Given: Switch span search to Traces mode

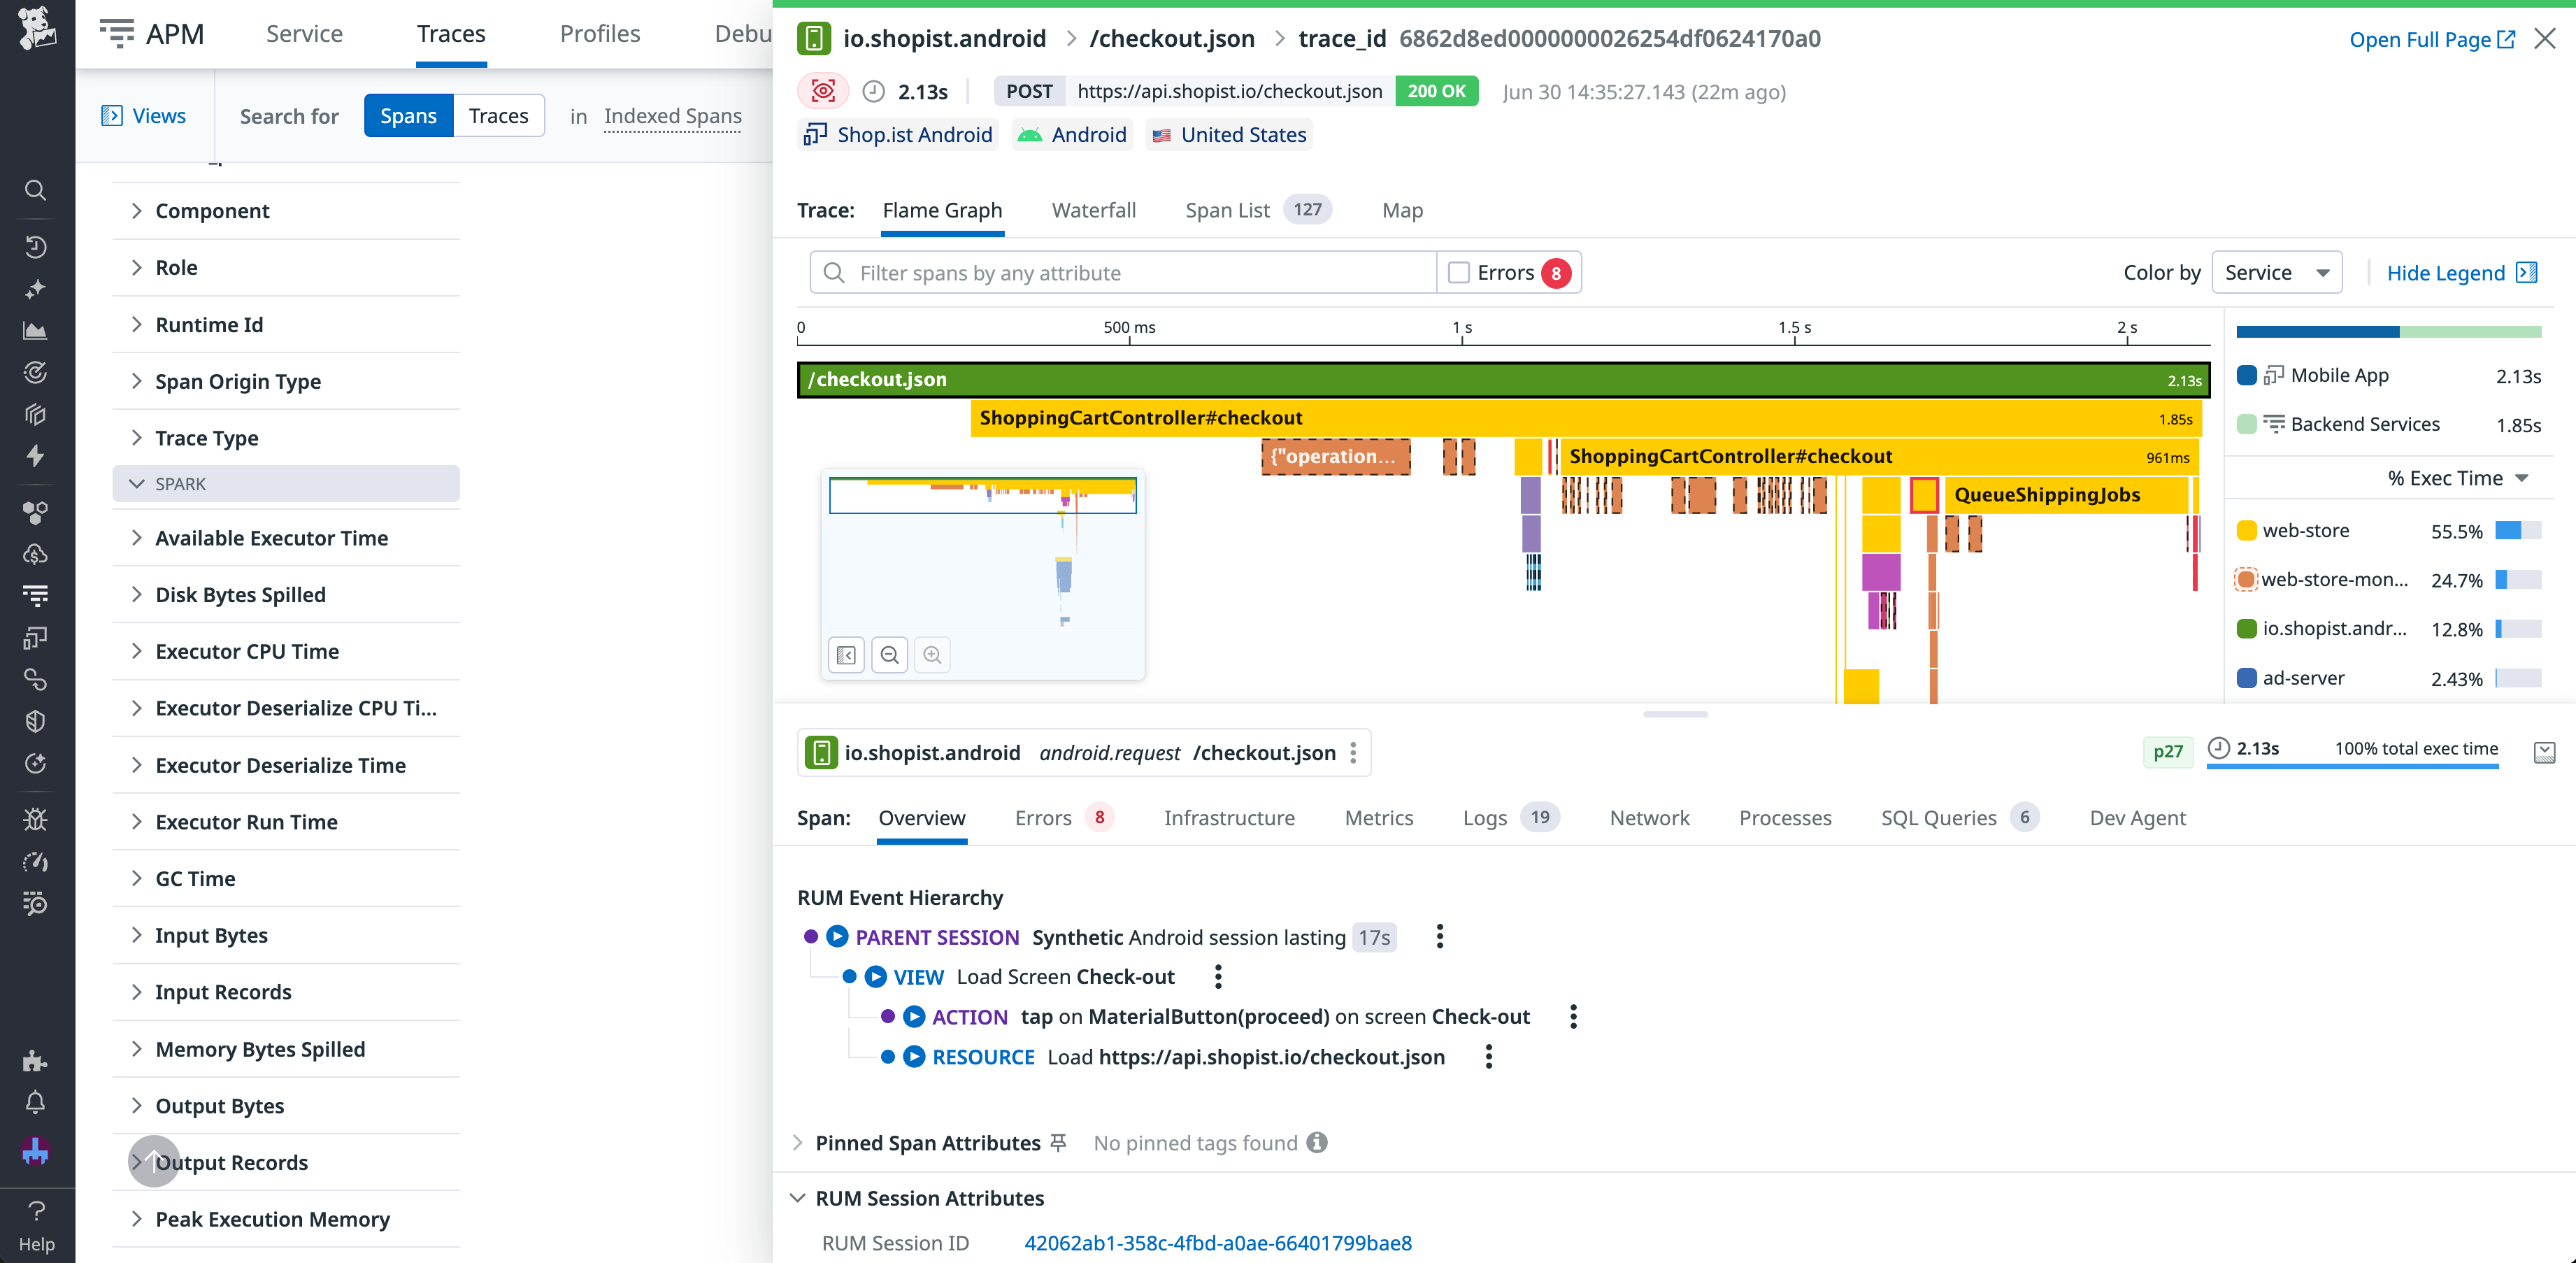Looking at the screenshot, I should [498, 115].
